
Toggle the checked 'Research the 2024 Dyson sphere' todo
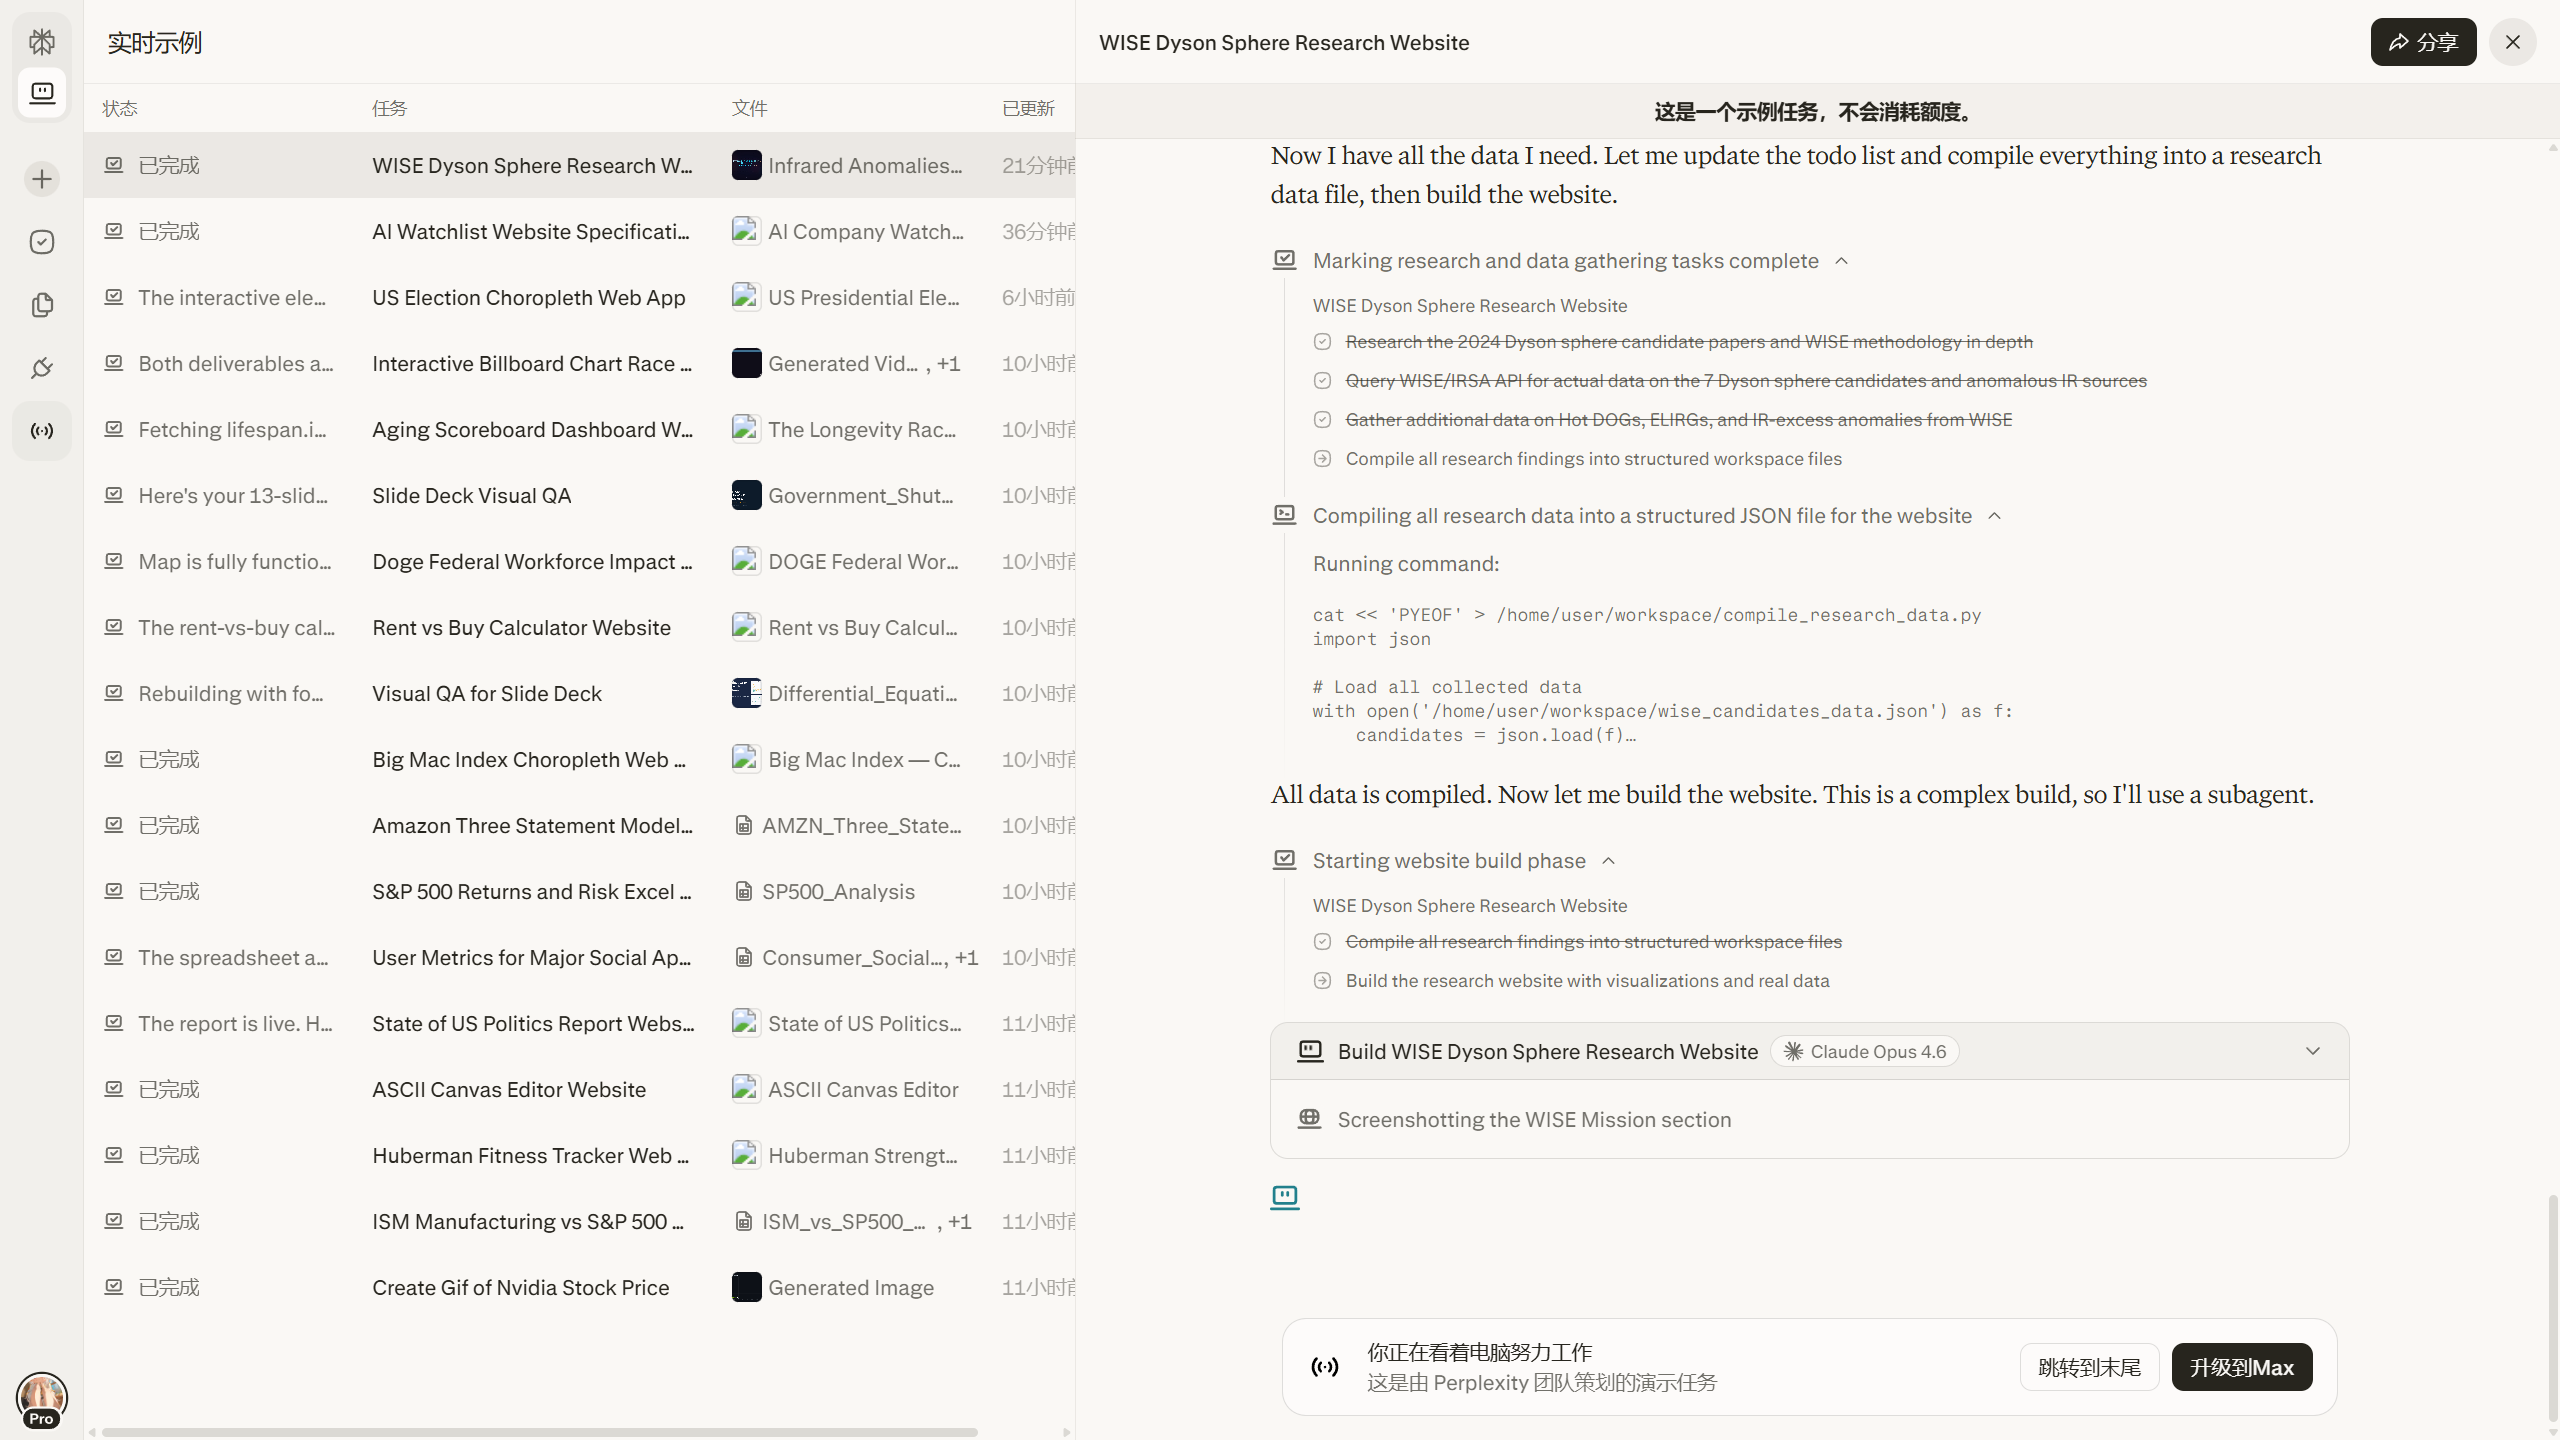1322,342
